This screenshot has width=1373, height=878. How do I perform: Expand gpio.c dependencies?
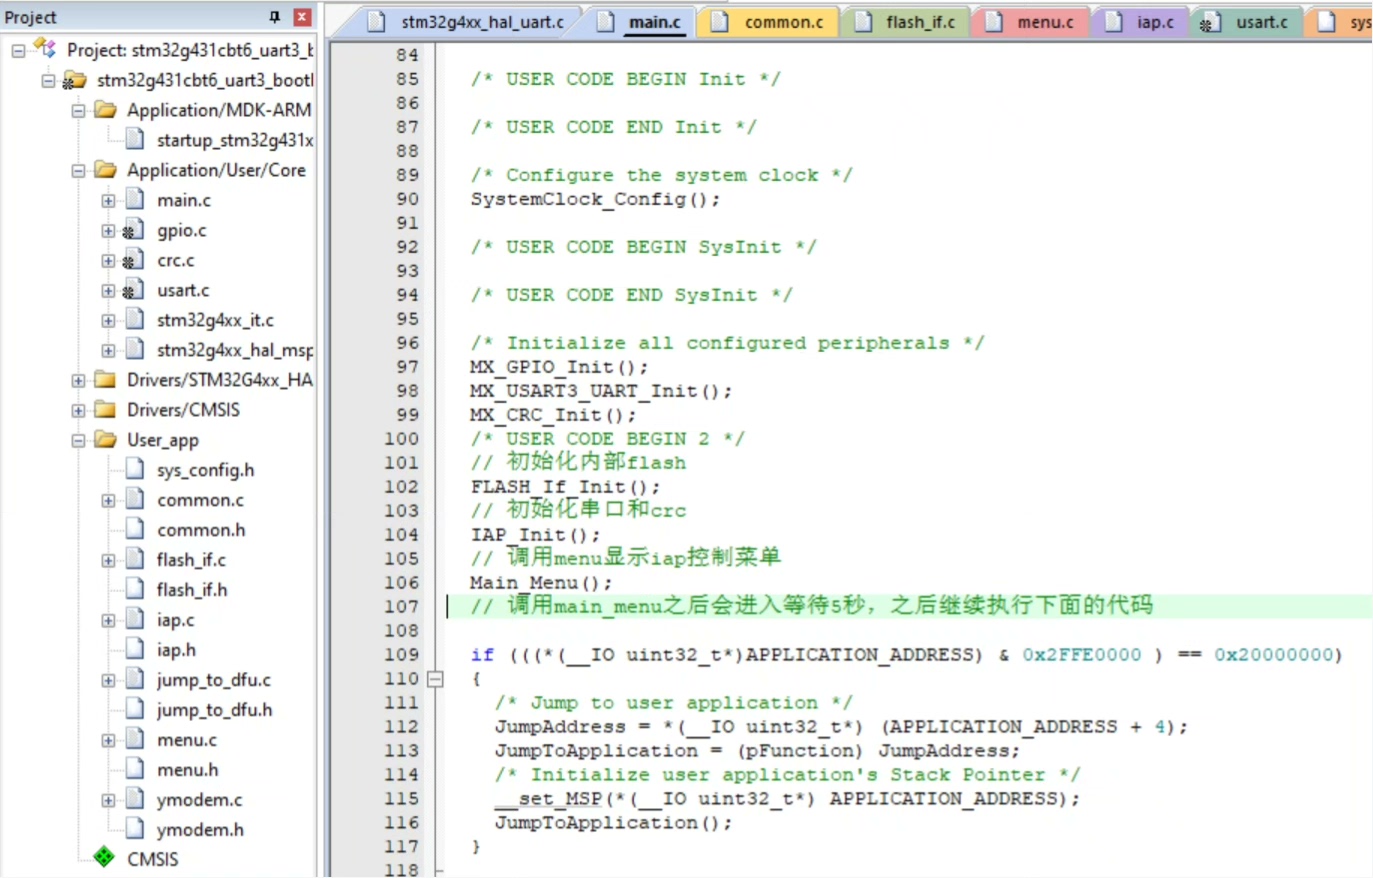(108, 230)
